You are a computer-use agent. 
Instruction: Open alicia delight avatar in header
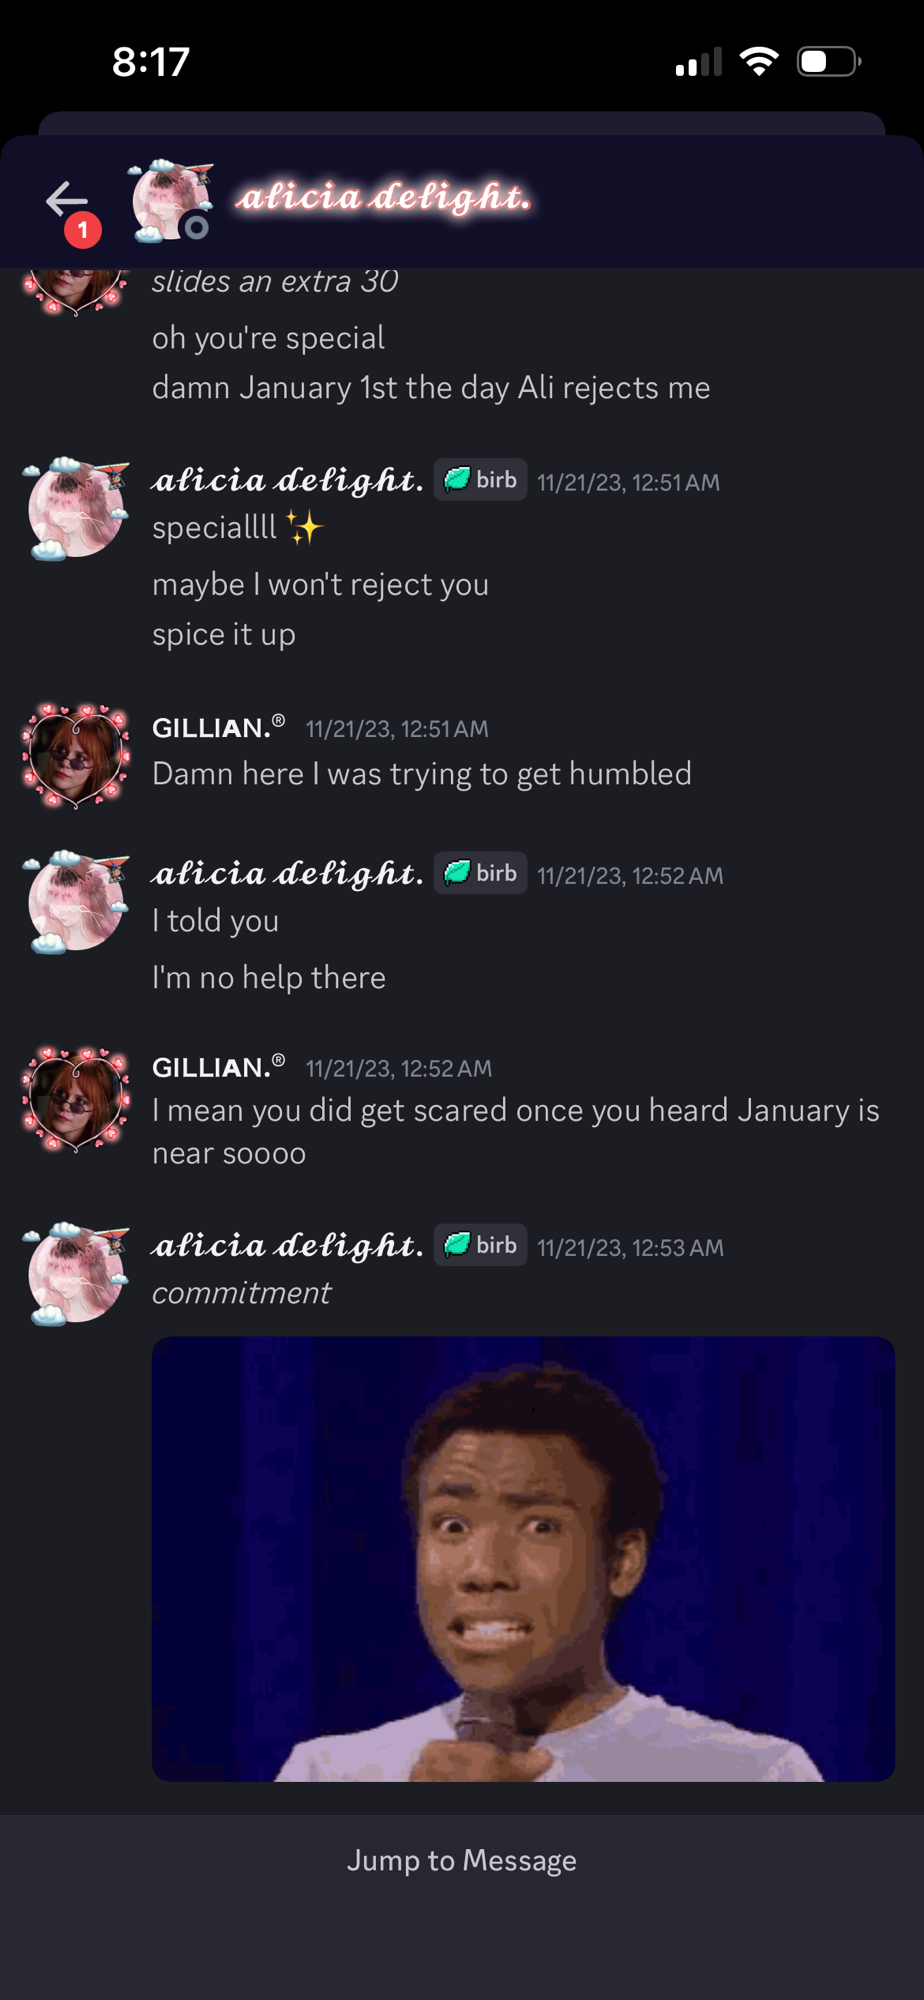tap(171, 201)
